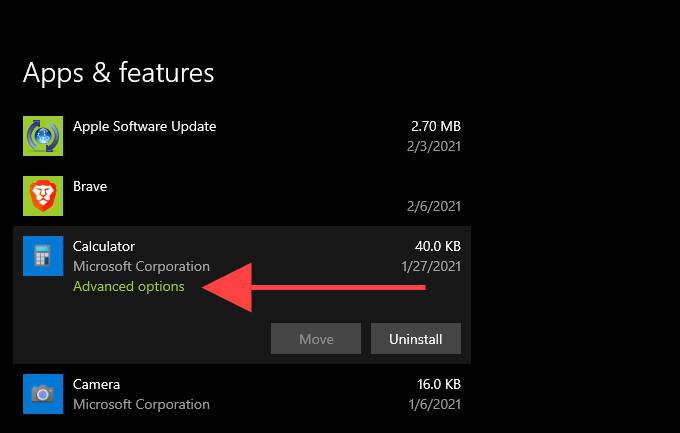The height and width of the screenshot is (433, 680).
Task: Click the Apple Software Update app icon
Action: pos(43,136)
